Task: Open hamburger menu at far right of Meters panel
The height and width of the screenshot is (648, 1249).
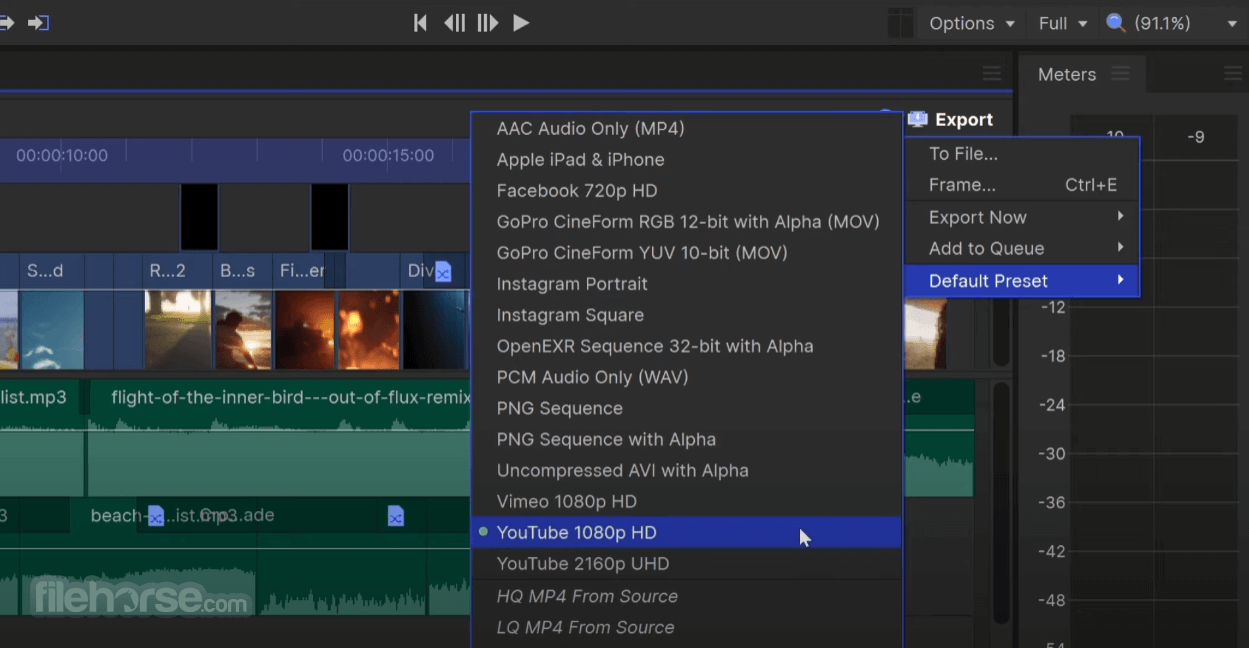Action: pos(1232,73)
